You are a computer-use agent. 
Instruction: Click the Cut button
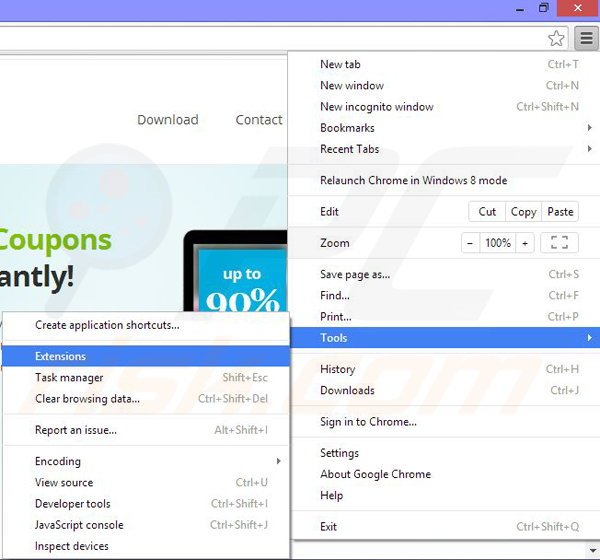point(487,212)
